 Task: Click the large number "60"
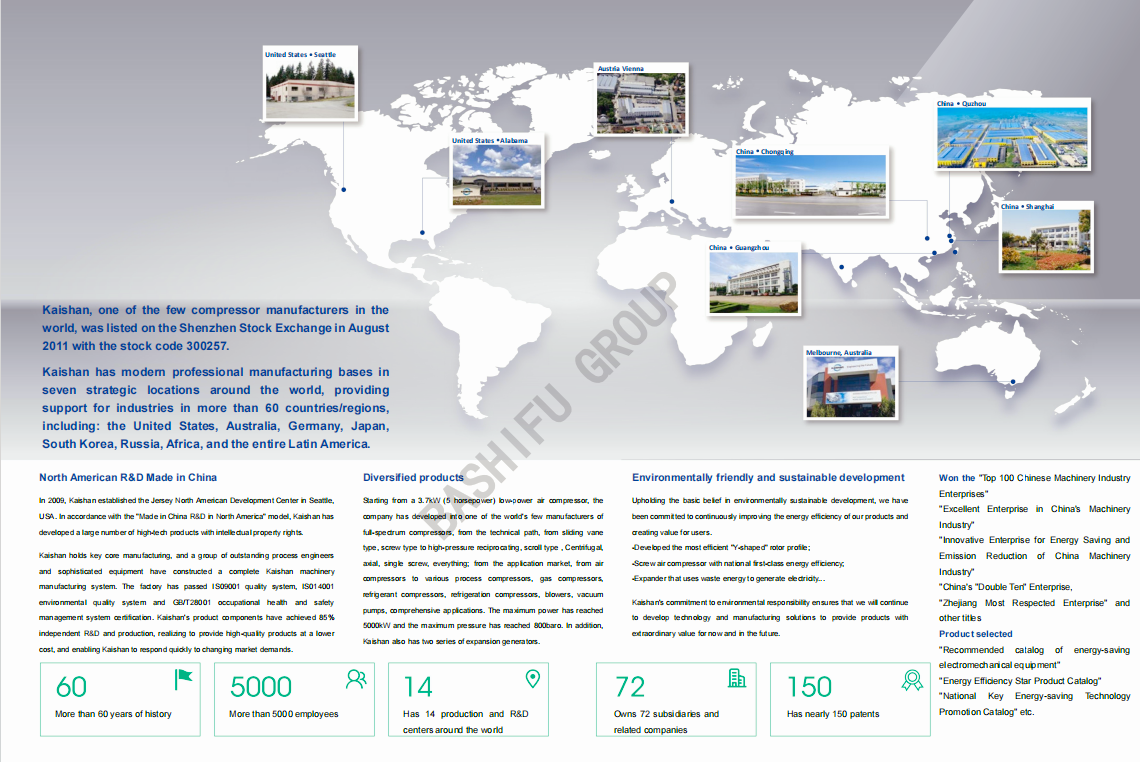71,687
